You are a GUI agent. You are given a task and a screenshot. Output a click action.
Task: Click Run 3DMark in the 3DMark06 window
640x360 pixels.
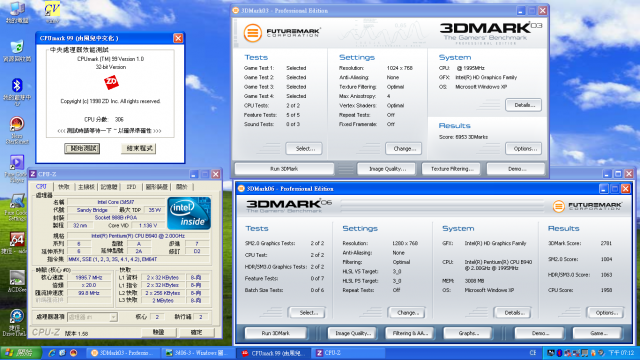coord(276,333)
